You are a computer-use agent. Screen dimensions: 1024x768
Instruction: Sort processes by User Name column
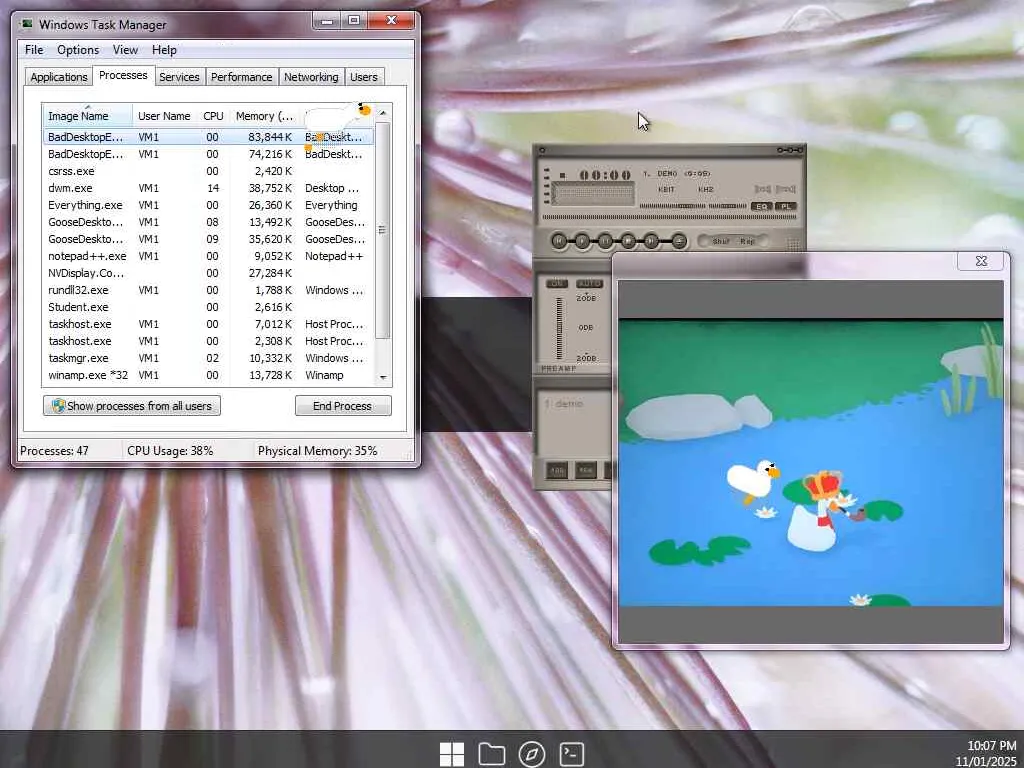[x=164, y=116]
